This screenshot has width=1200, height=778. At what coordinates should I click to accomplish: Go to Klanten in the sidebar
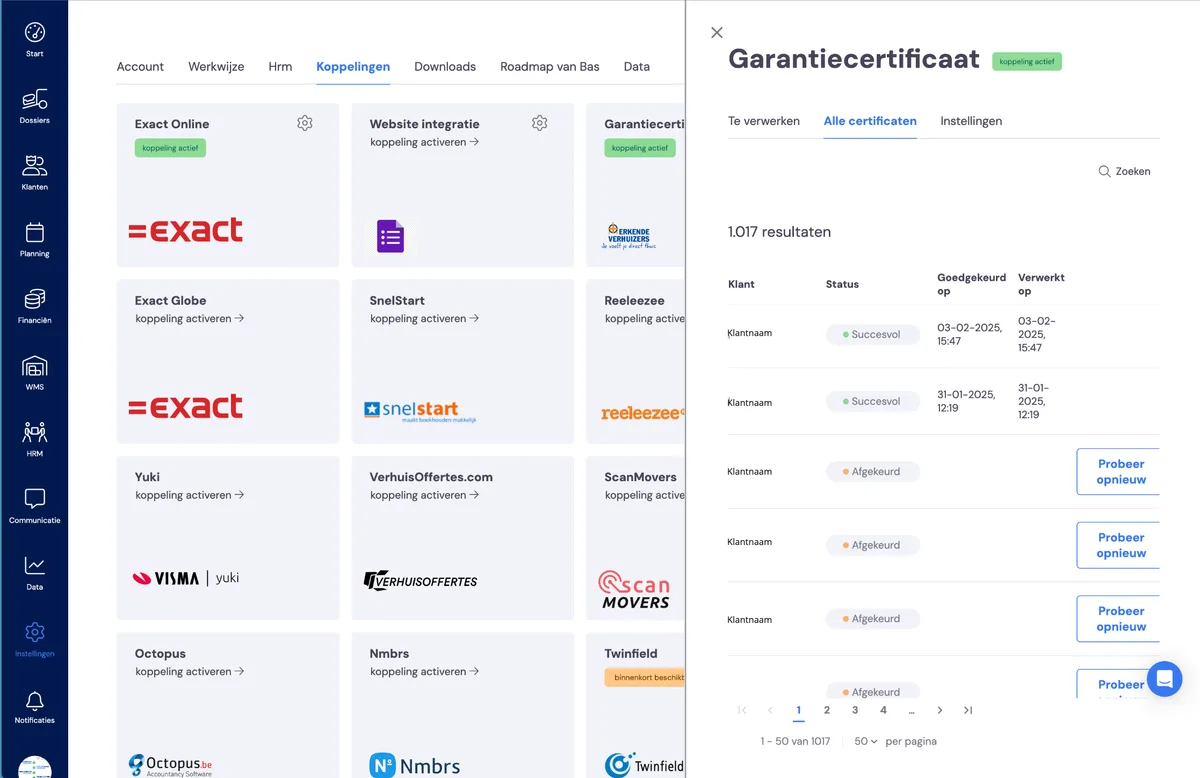coord(34,172)
